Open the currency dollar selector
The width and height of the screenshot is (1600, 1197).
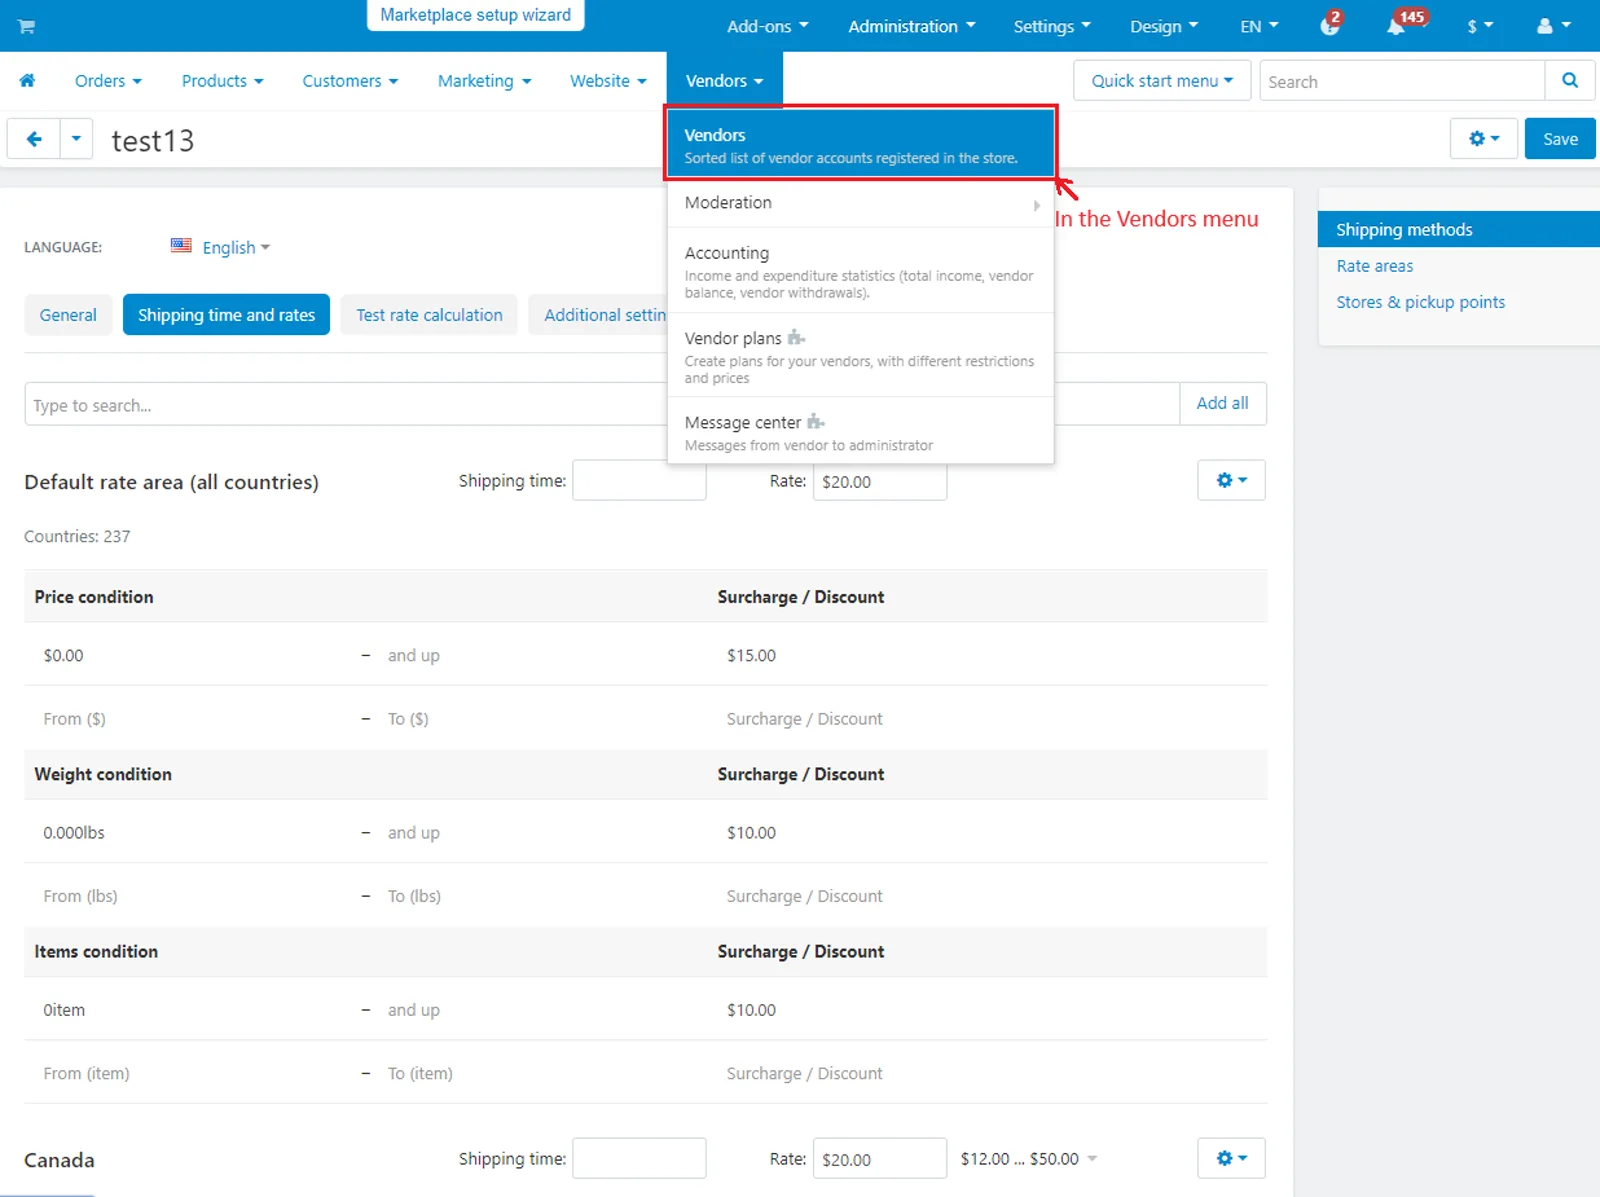pyautogui.click(x=1480, y=26)
